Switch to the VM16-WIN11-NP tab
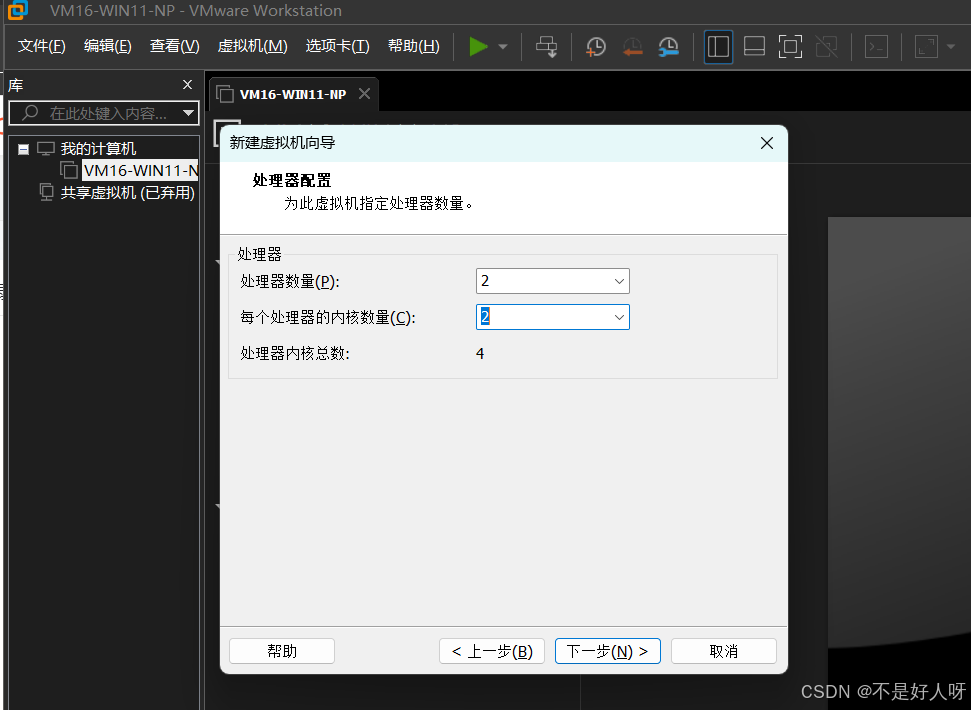The width and height of the screenshot is (971, 710). coord(292,94)
